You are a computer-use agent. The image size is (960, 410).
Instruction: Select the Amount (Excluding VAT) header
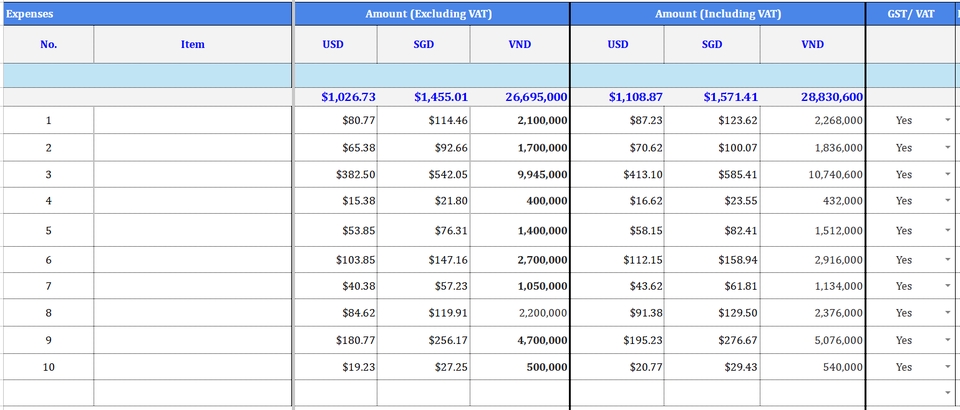coord(431,14)
